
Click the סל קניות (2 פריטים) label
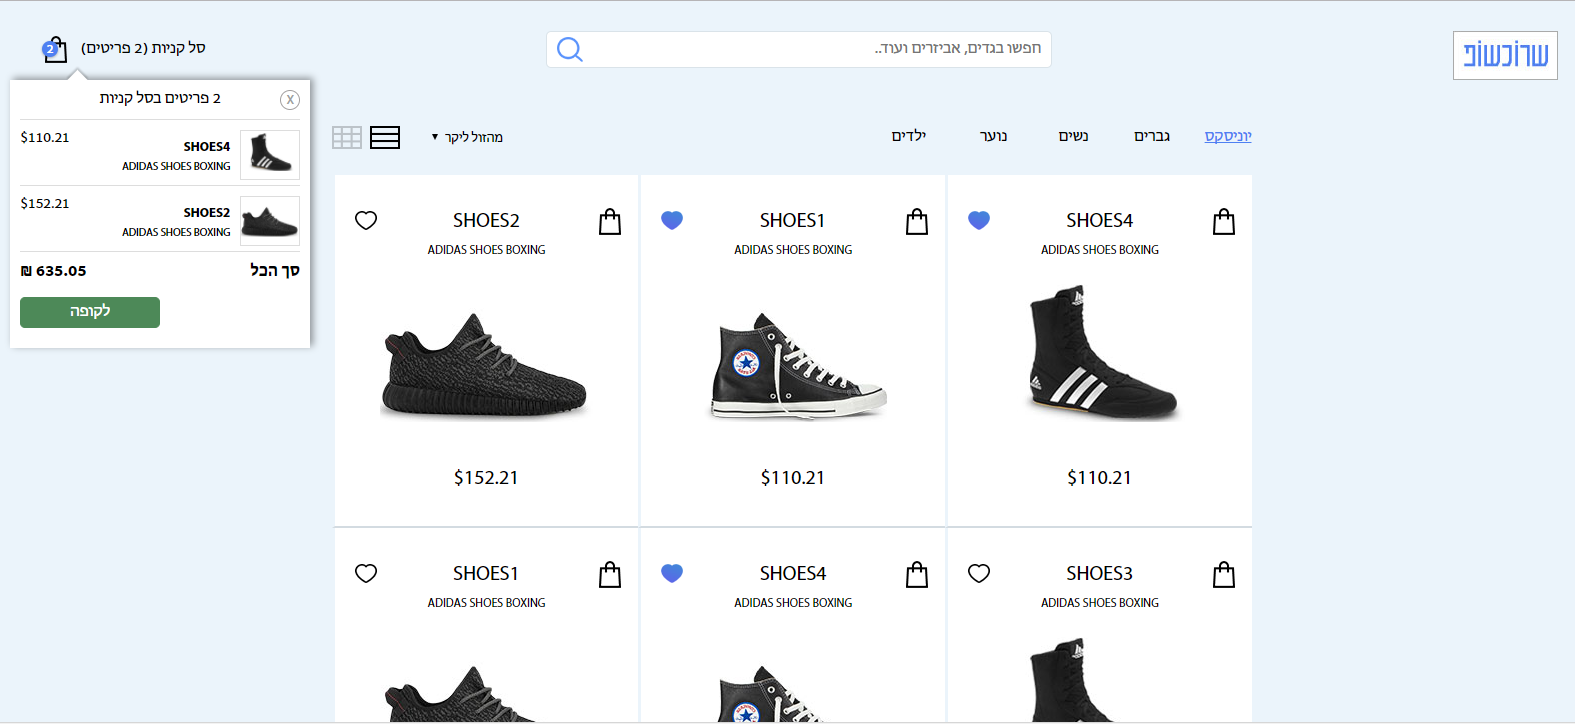pyautogui.click(x=143, y=48)
